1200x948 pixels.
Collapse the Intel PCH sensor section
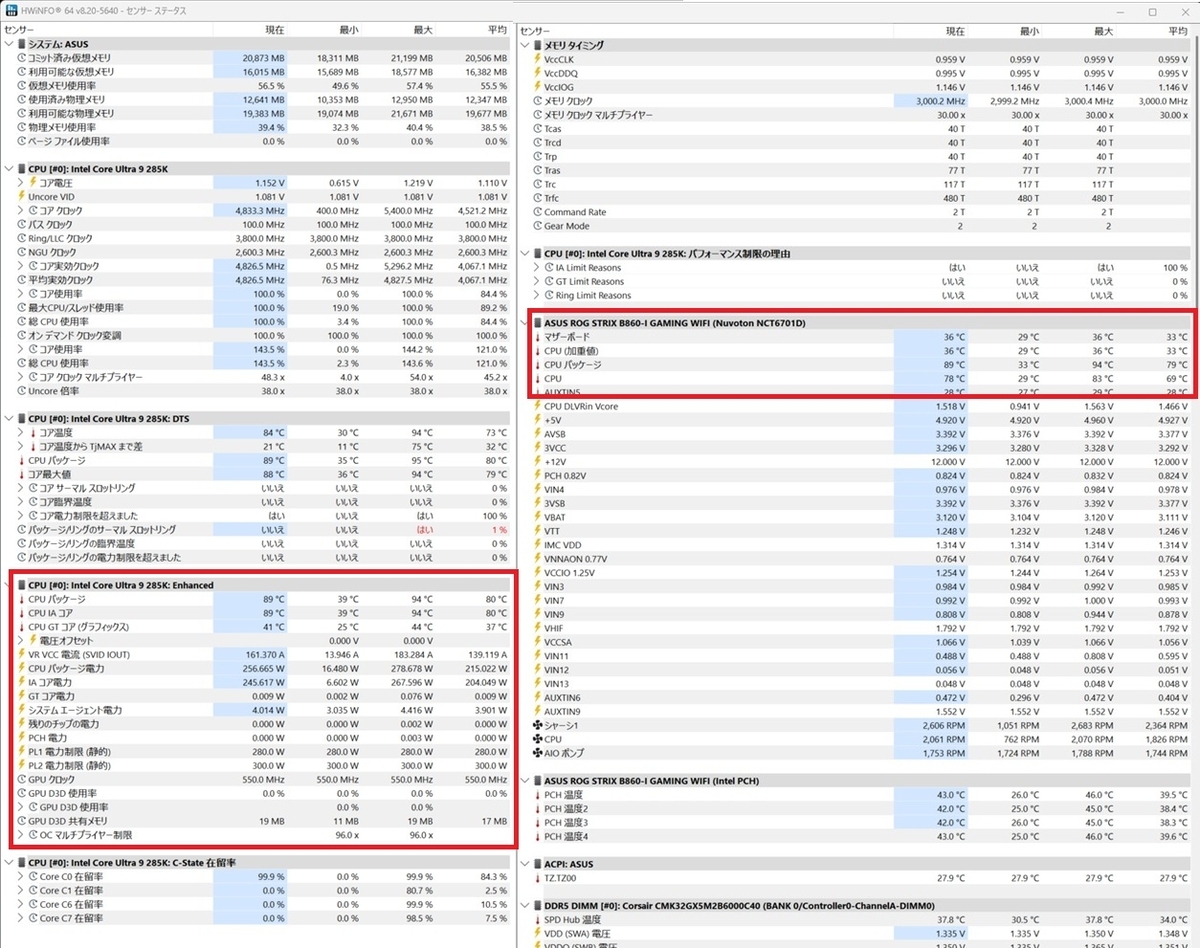click(524, 781)
